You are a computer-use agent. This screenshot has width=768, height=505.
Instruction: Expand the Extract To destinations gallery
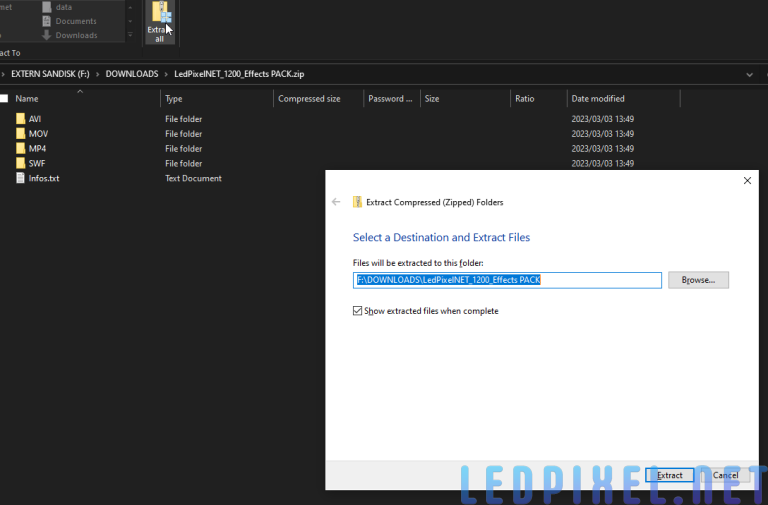130,36
